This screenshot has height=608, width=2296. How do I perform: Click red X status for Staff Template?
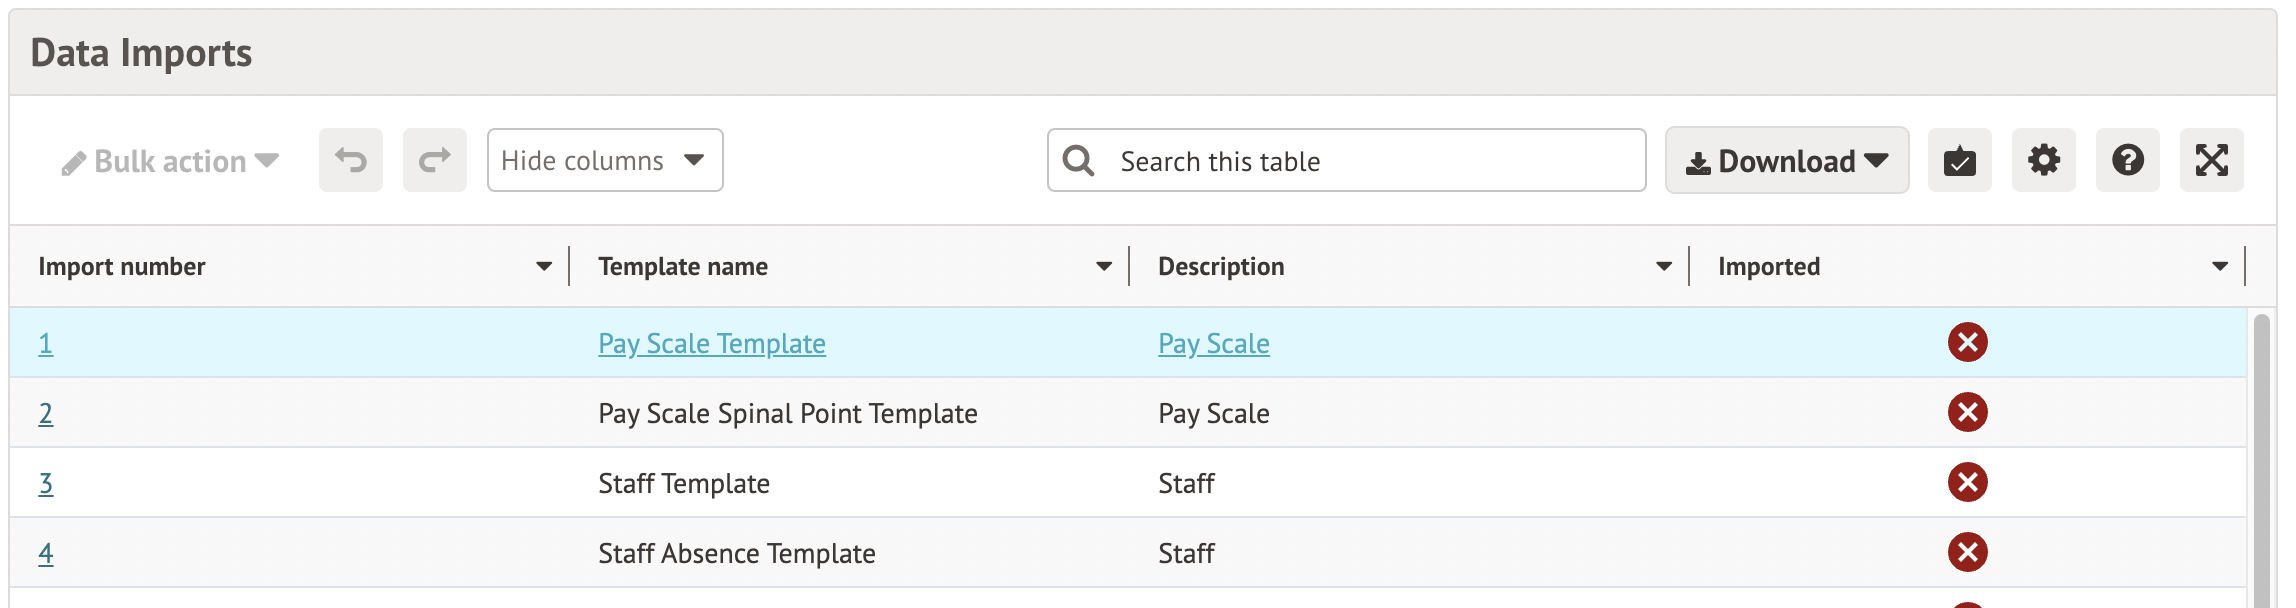click(x=1967, y=483)
